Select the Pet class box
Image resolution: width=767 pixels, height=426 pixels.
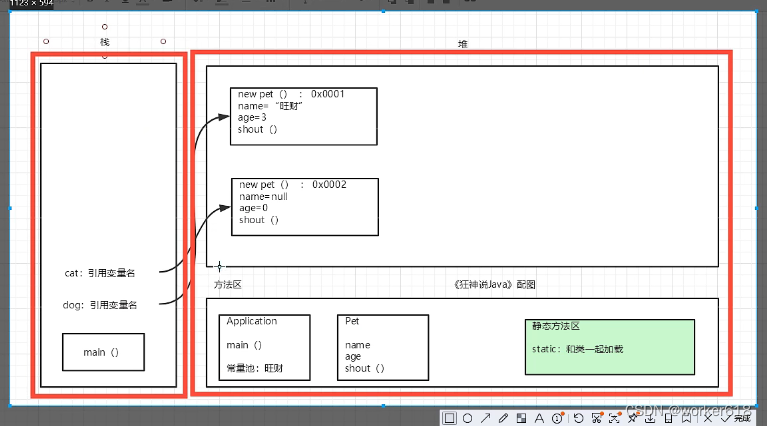pyautogui.click(x=383, y=348)
